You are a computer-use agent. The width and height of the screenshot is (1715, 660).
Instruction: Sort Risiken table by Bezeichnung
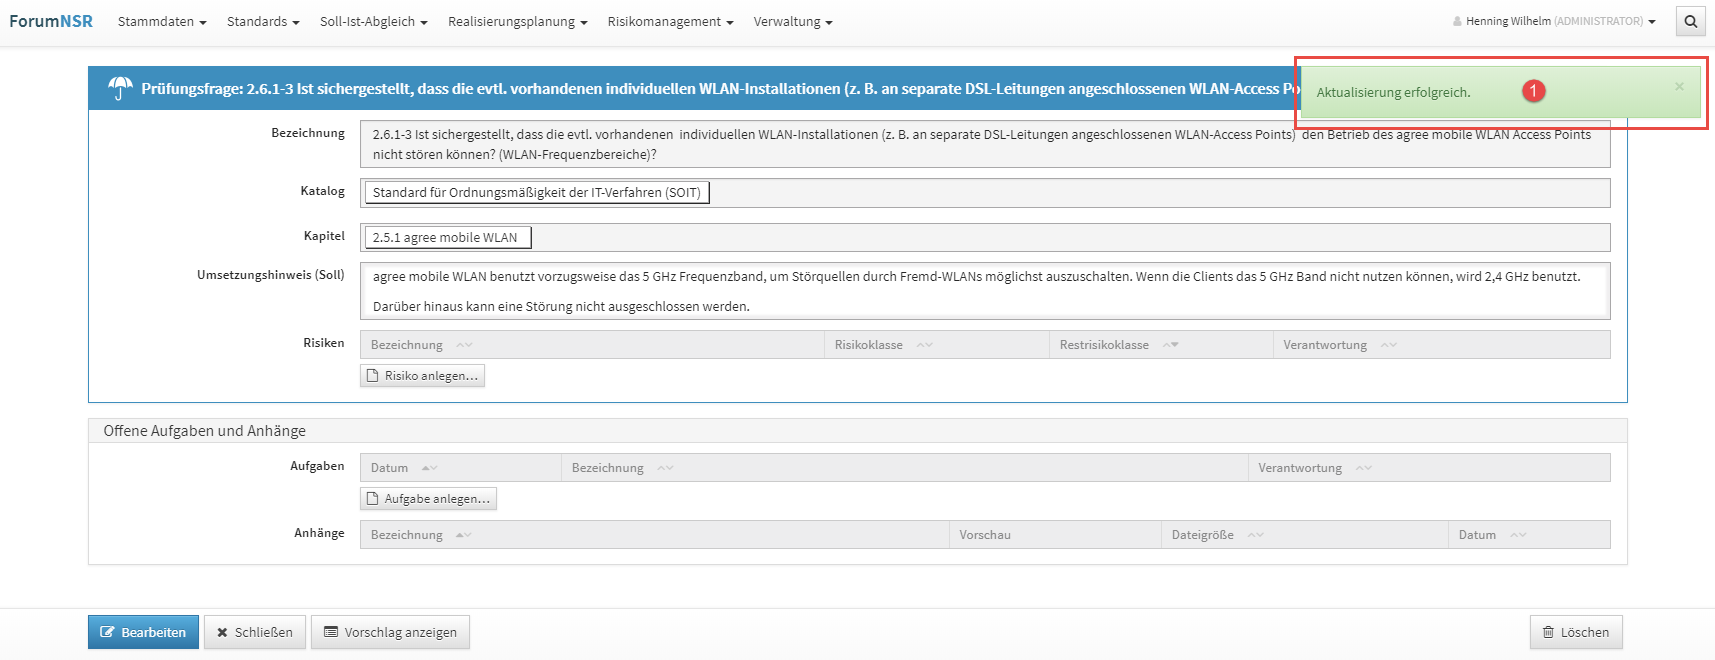tap(592, 345)
